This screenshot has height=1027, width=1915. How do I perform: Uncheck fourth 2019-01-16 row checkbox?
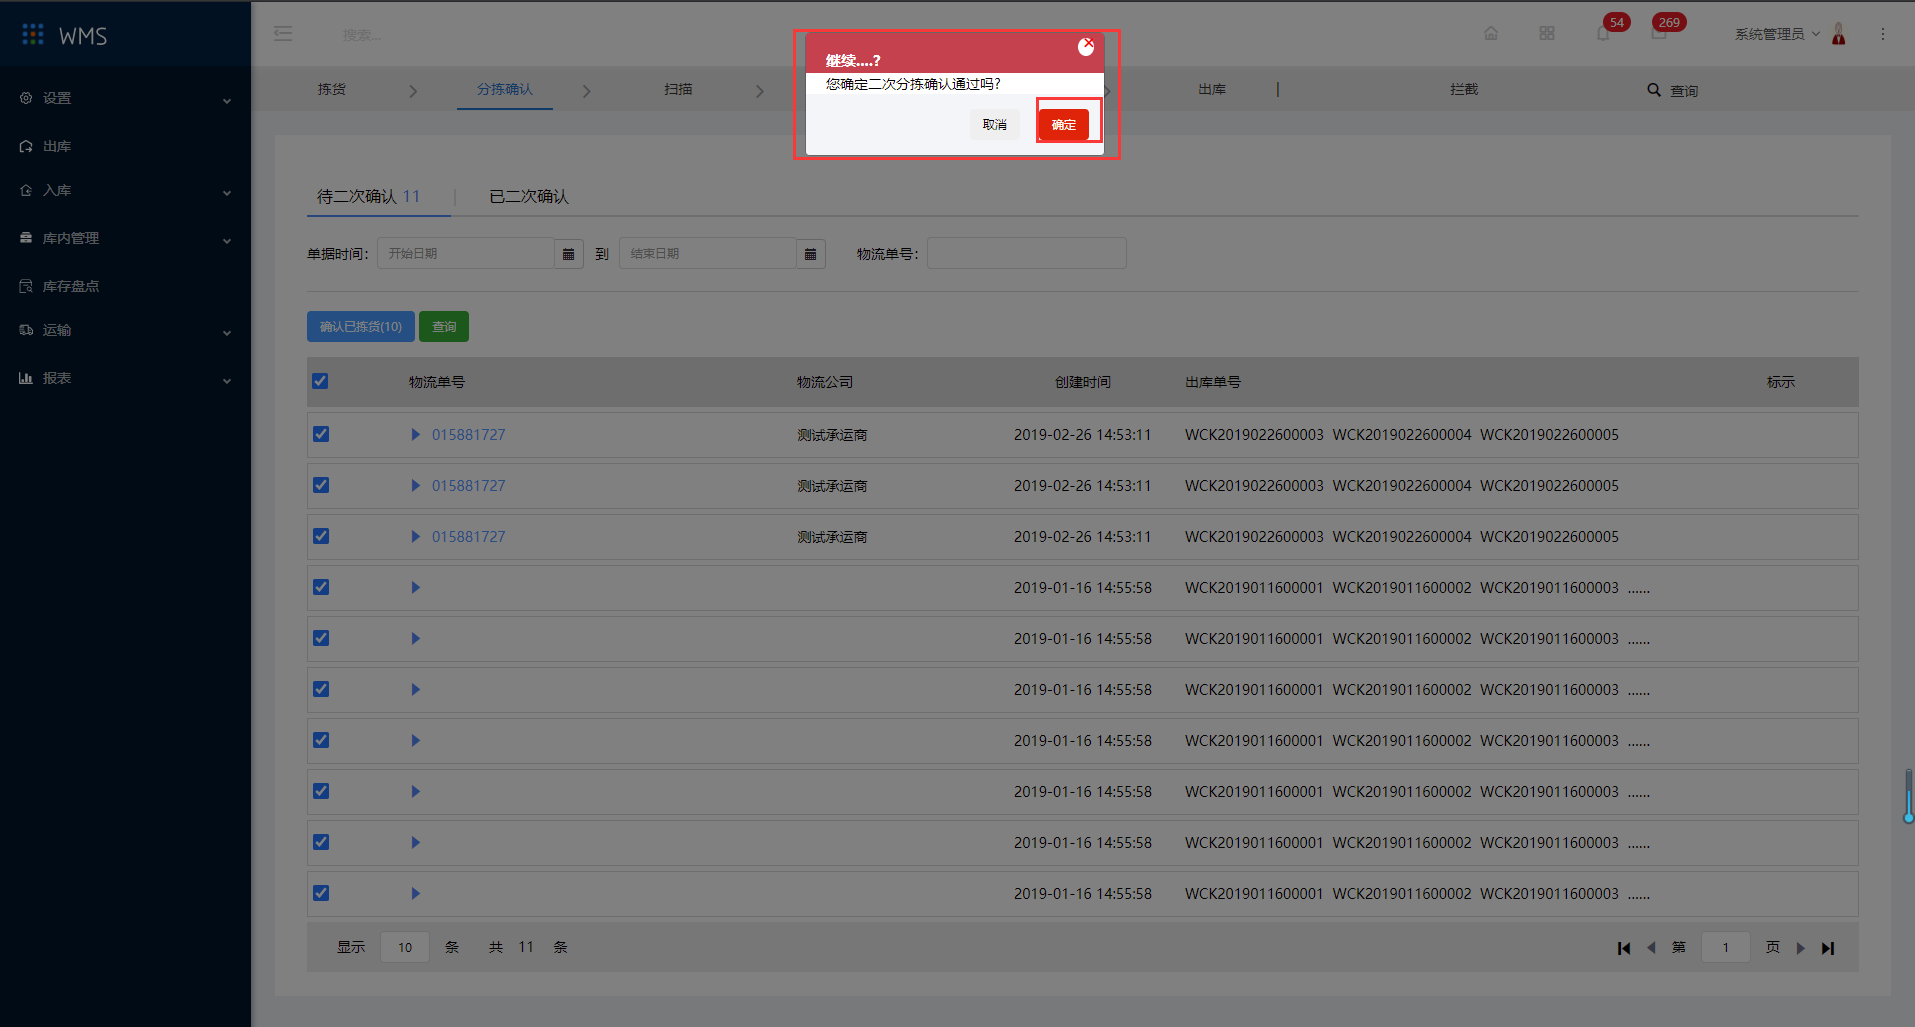pyautogui.click(x=321, y=740)
